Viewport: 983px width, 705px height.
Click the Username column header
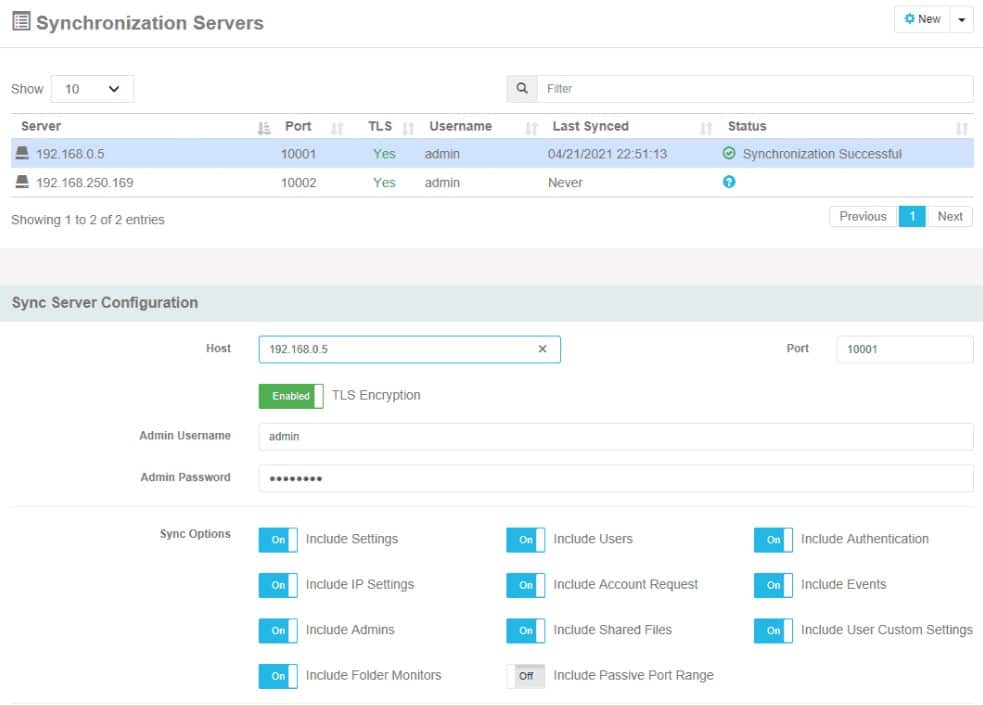460,126
